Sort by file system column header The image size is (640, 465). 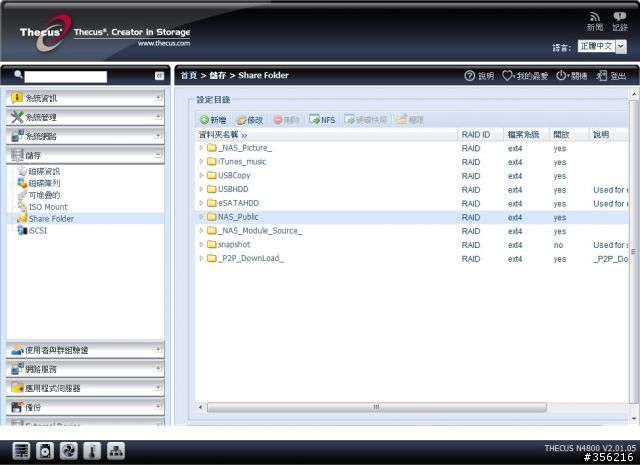526,135
